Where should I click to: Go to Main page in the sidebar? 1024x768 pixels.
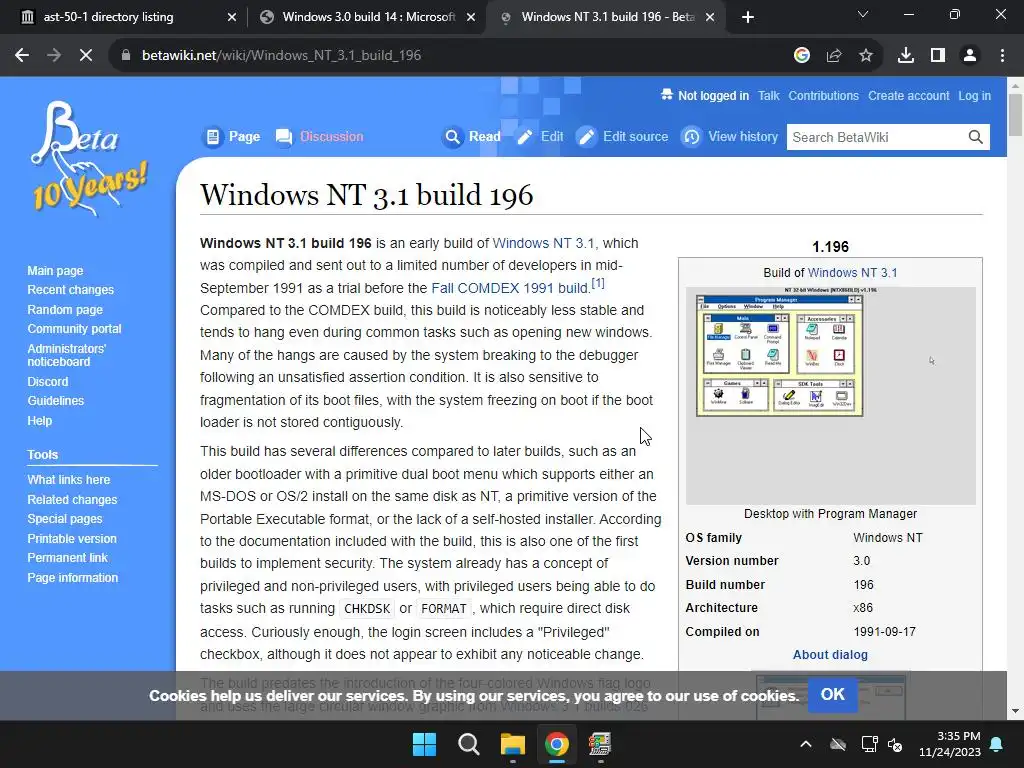pos(55,270)
